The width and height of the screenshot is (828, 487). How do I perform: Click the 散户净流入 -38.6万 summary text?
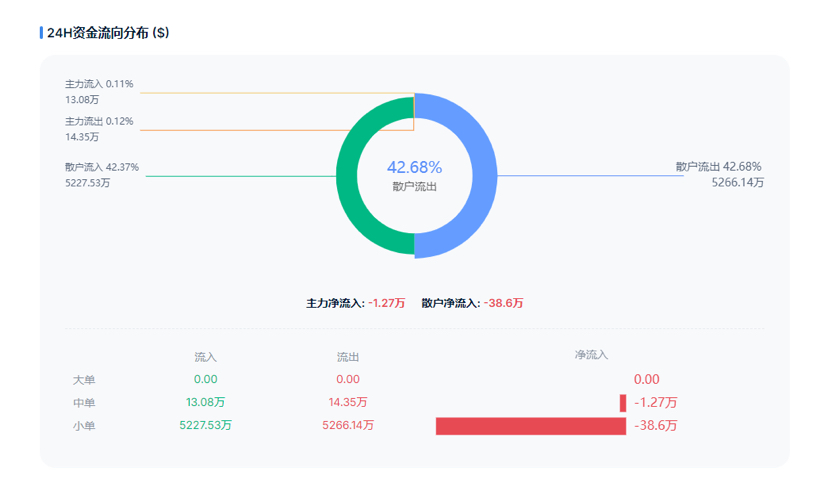[472, 303]
